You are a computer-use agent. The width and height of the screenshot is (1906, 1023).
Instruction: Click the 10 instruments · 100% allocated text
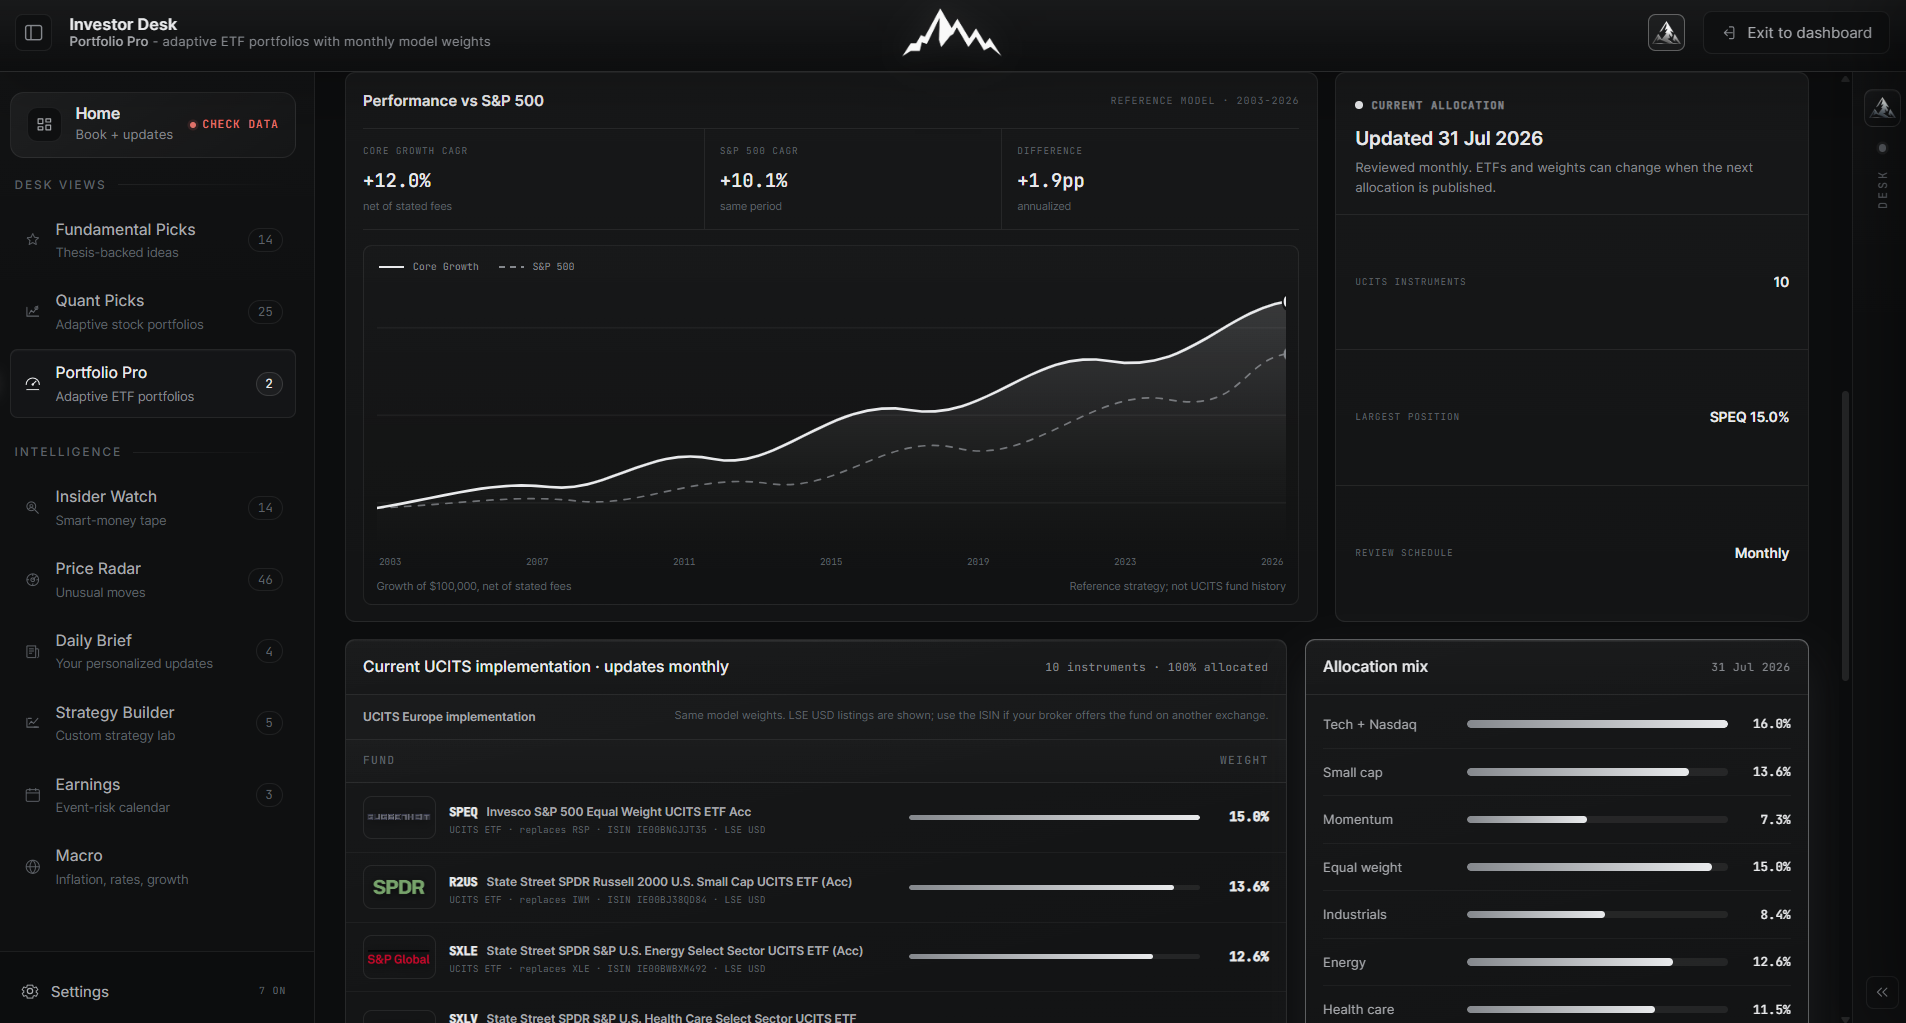[1156, 667]
